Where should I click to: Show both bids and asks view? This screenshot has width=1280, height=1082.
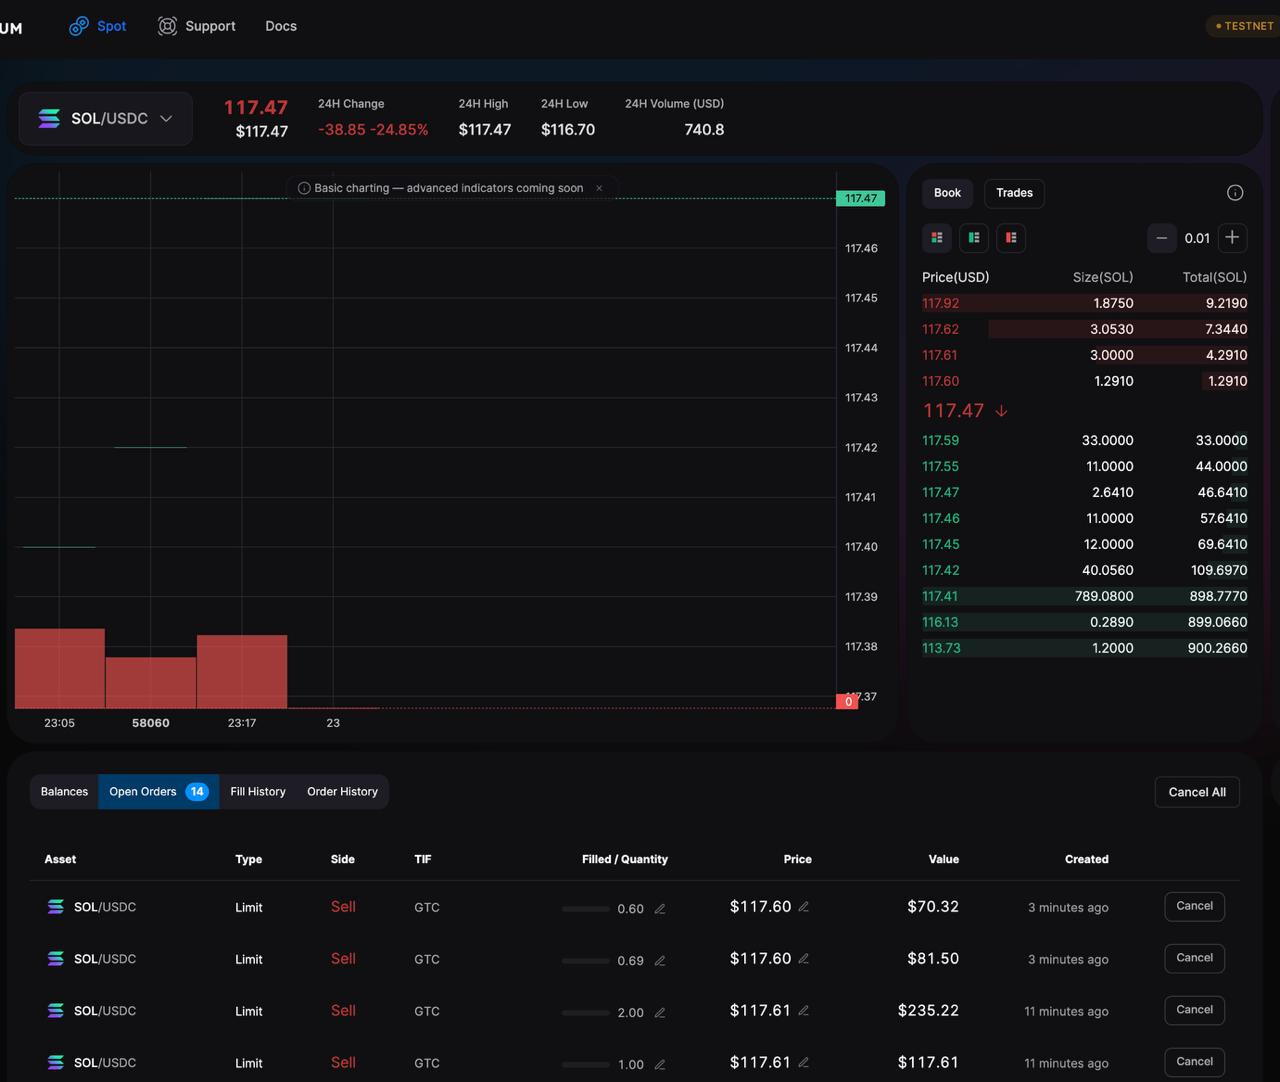[937, 238]
